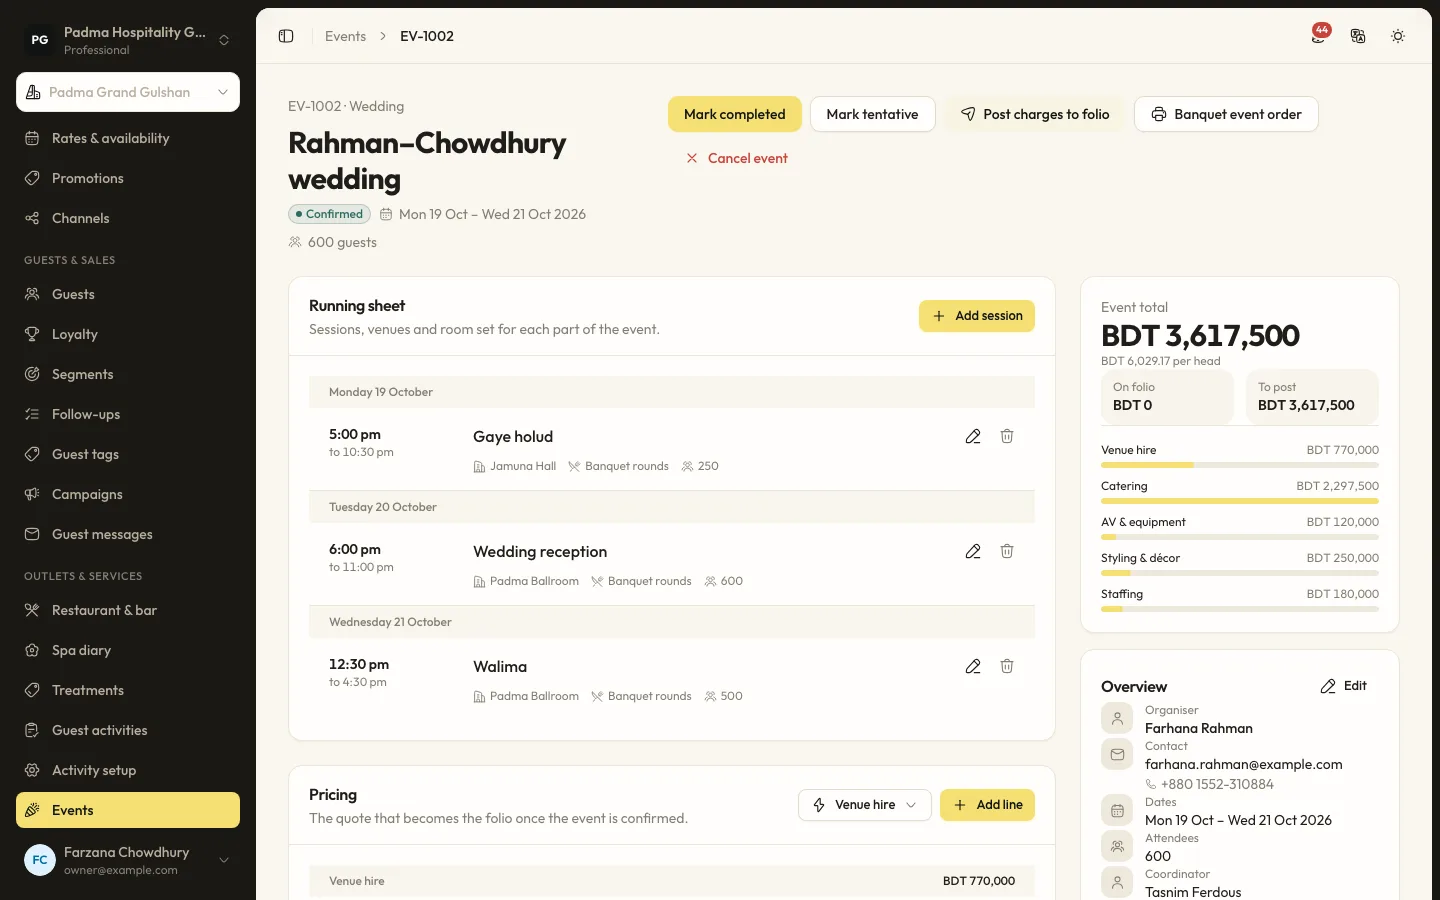
Task: Click Guest activities clipboard icon
Action: (x=32, y=730)
